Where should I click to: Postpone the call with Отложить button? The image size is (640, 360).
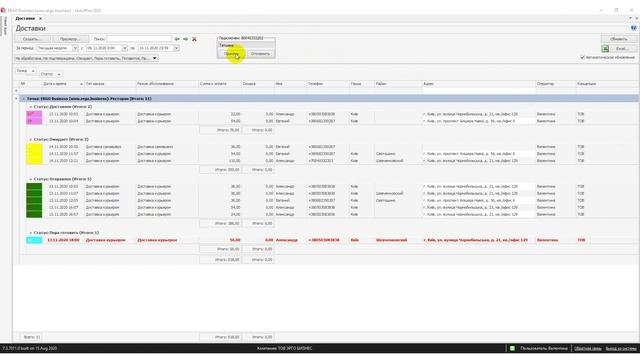click(260, 54)
